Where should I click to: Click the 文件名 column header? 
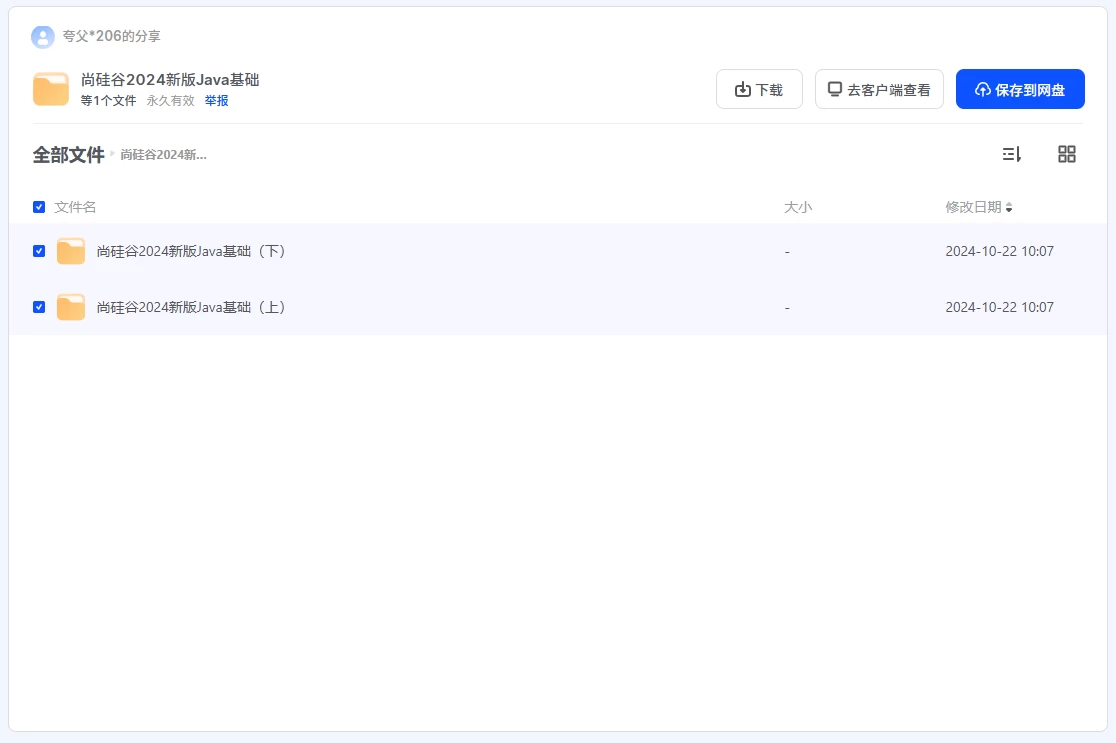tap(75, 207)
